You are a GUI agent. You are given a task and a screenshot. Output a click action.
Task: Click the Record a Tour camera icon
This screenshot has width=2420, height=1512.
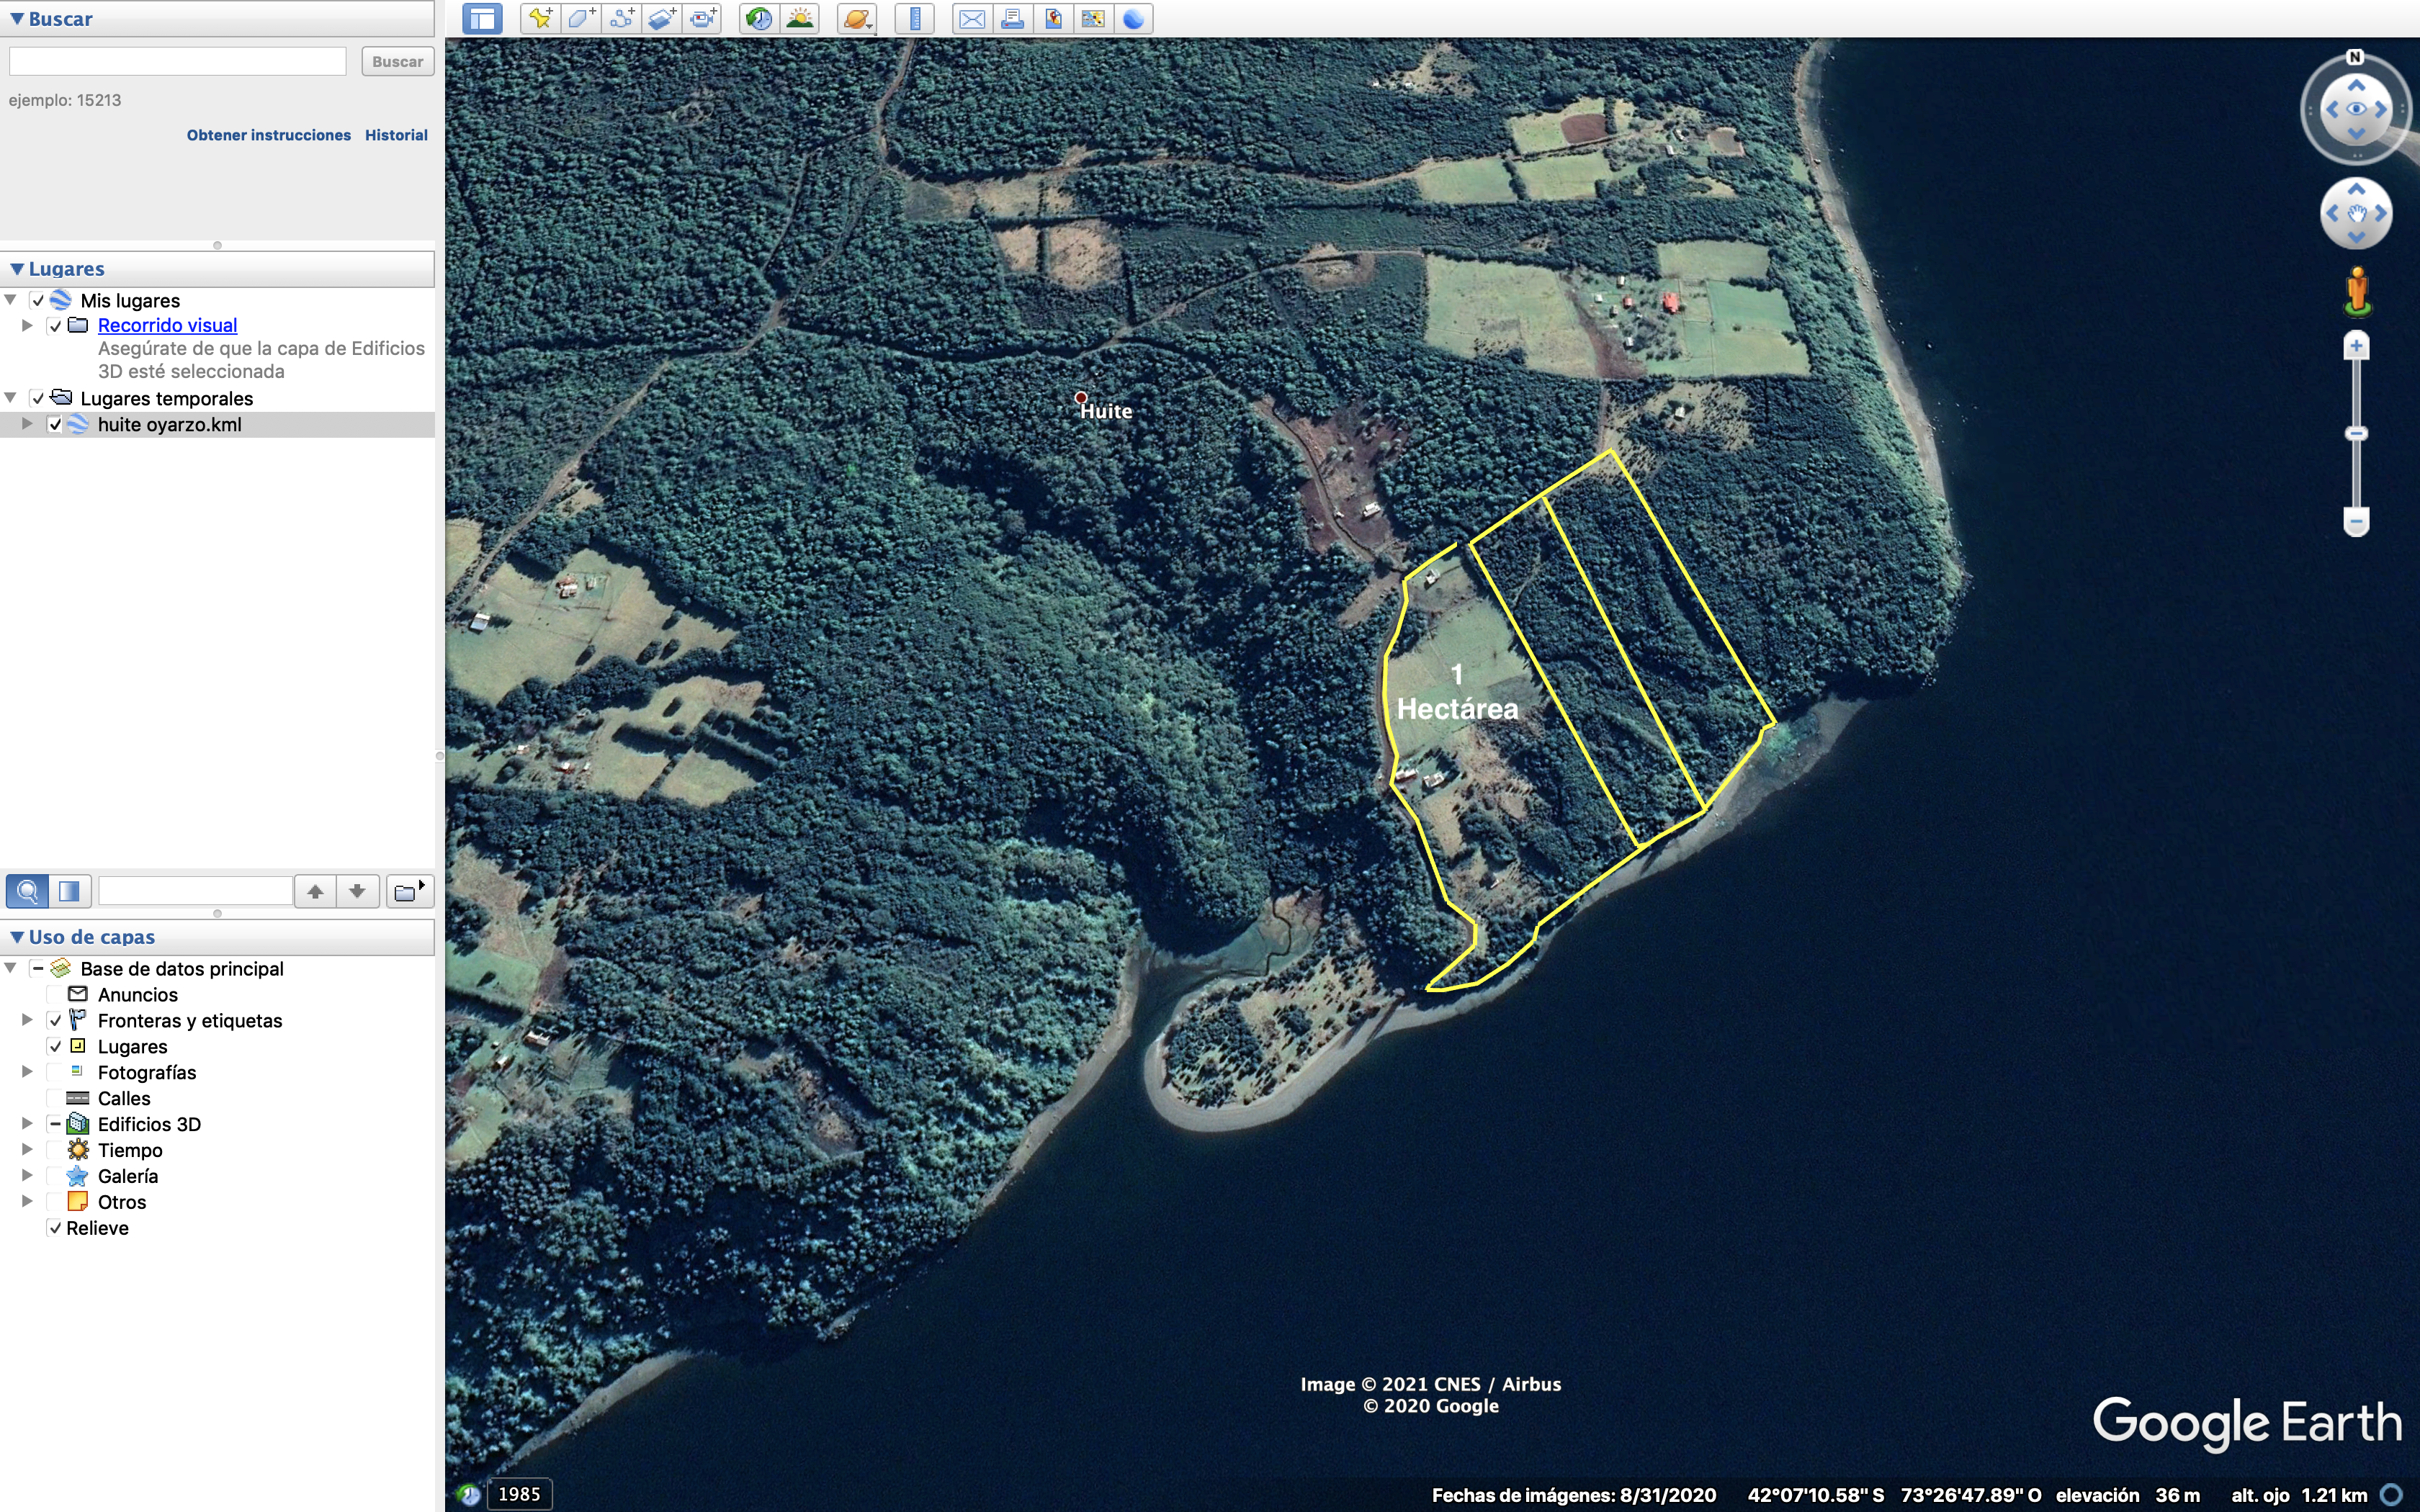coord(704,18)
